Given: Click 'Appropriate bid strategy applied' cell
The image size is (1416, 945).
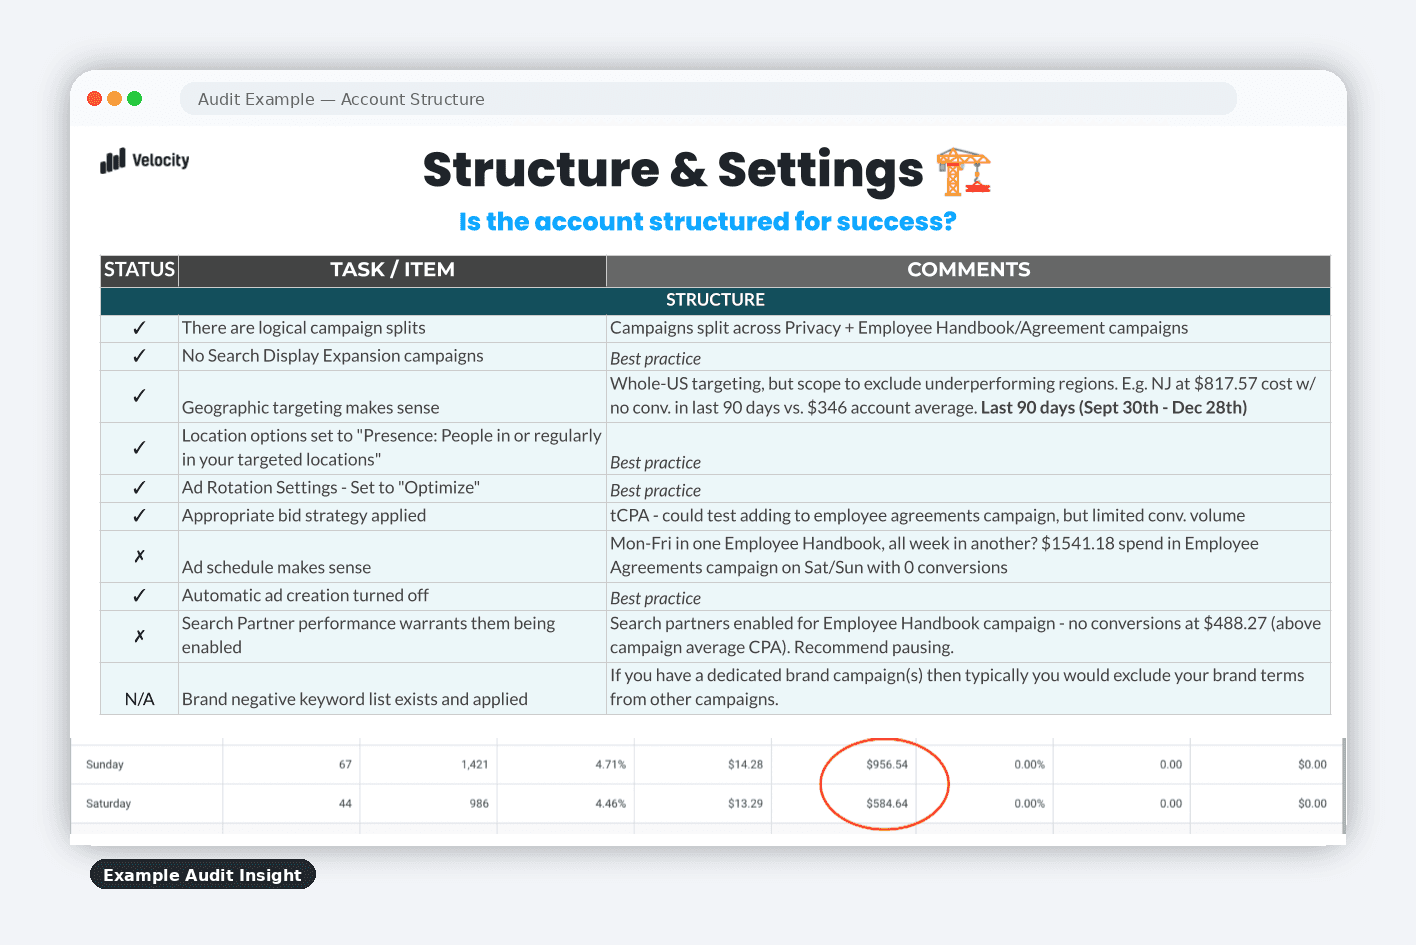Looking at the screenshot, I should 392,516.
